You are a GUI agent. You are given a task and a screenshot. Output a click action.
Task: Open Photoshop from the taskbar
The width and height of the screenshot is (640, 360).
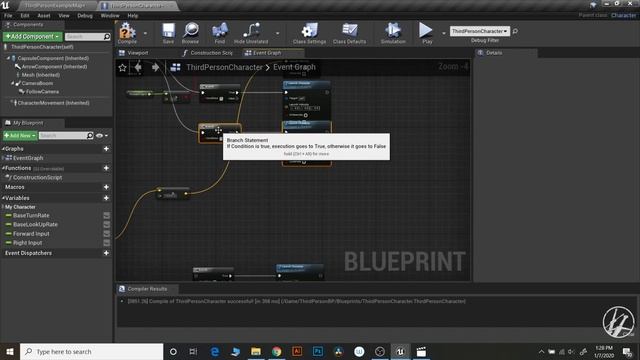(318, 351)
